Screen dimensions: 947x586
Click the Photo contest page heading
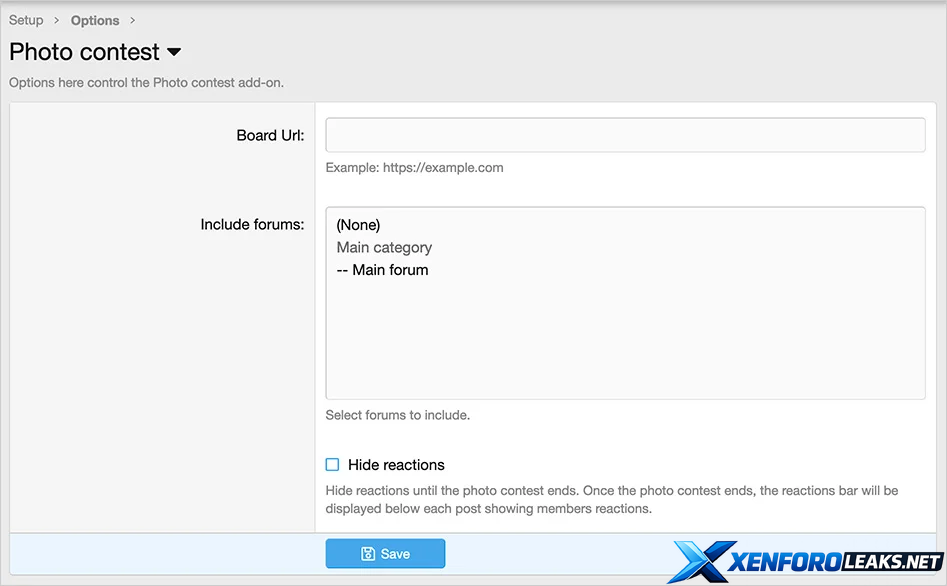coord(85,52)
